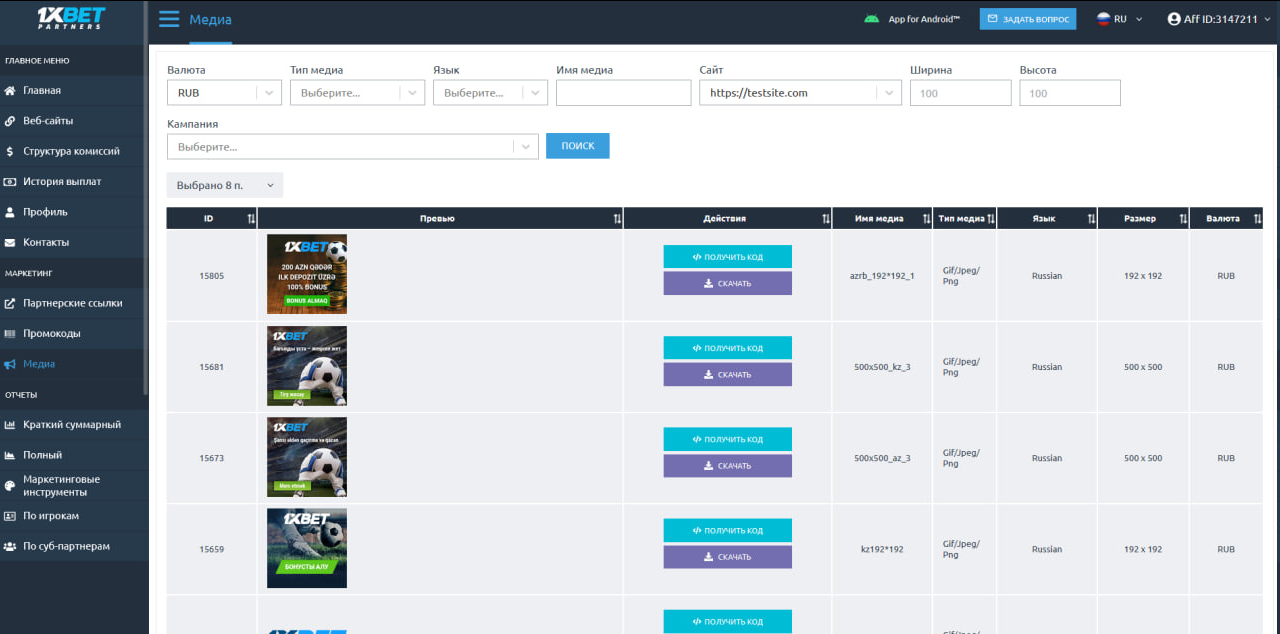Click the sort arrows on Действия column

click(825, 219)
